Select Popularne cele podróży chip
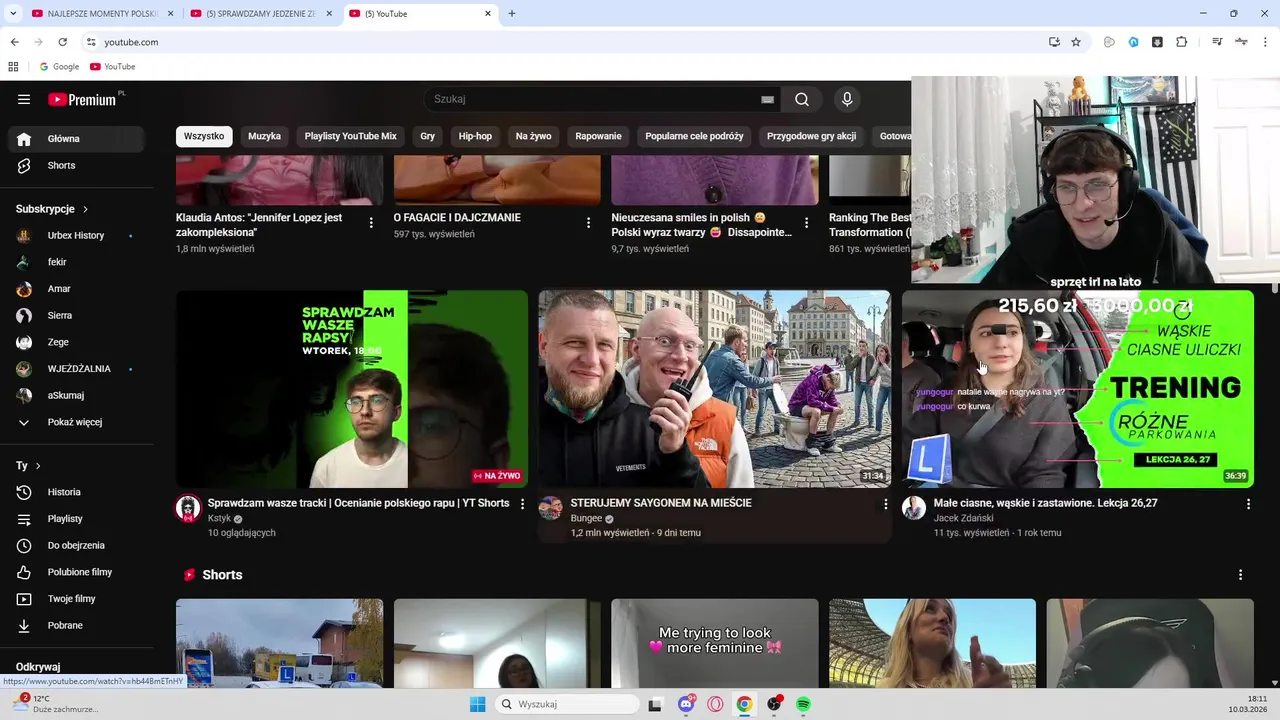The height and width of the screenshot is (720, 1280). coord(695,136)
